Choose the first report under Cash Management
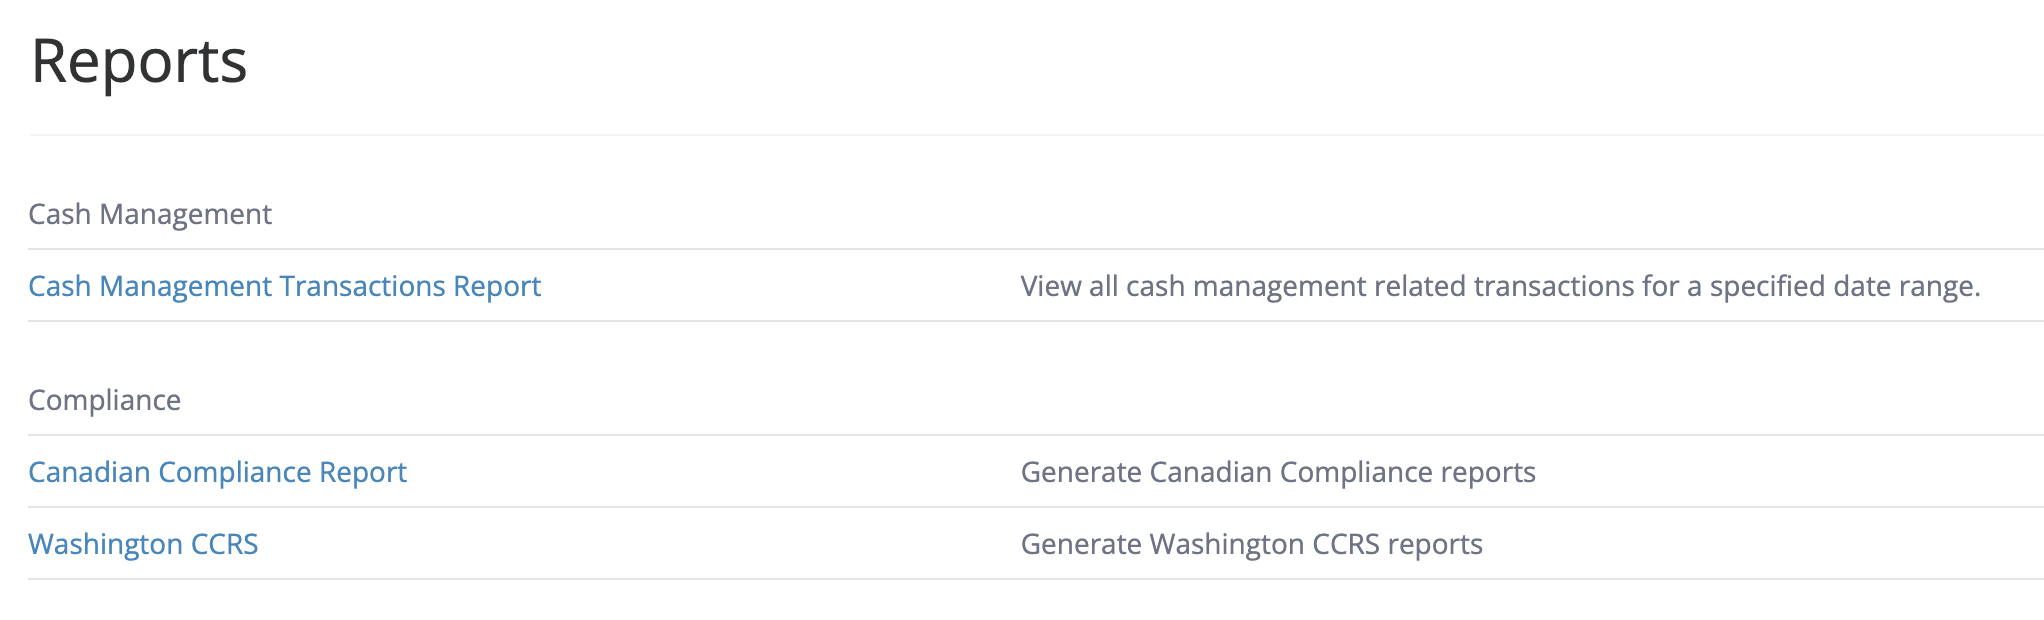The height and width of the screenshot is (620, 2044). tap(284, 286)
